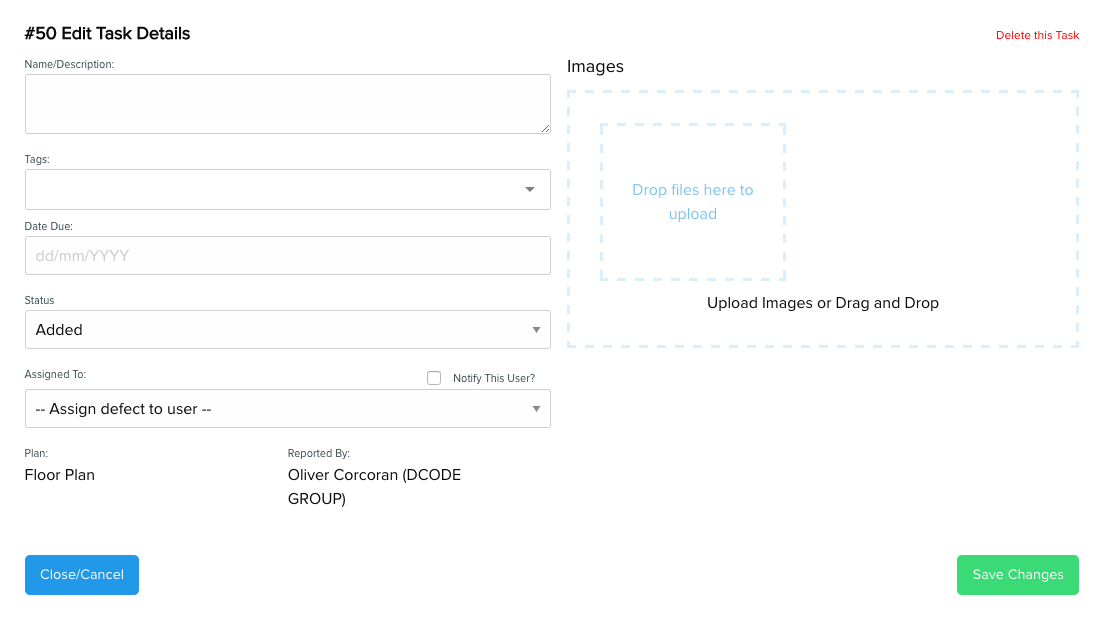Click the Floor Plan plan name
This screenshot has height=627, width=1106.
pos(60,475)
